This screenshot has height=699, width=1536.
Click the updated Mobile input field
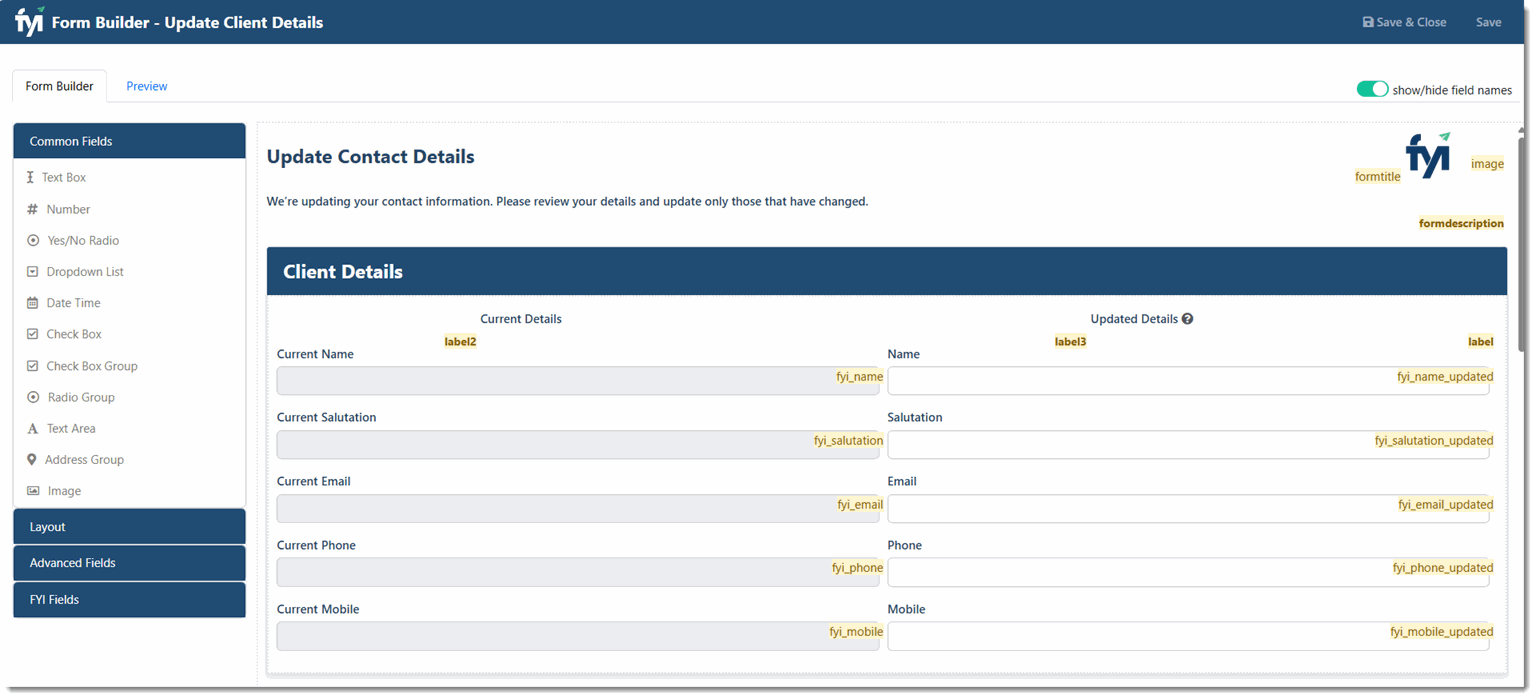[x=1188, y=636]
